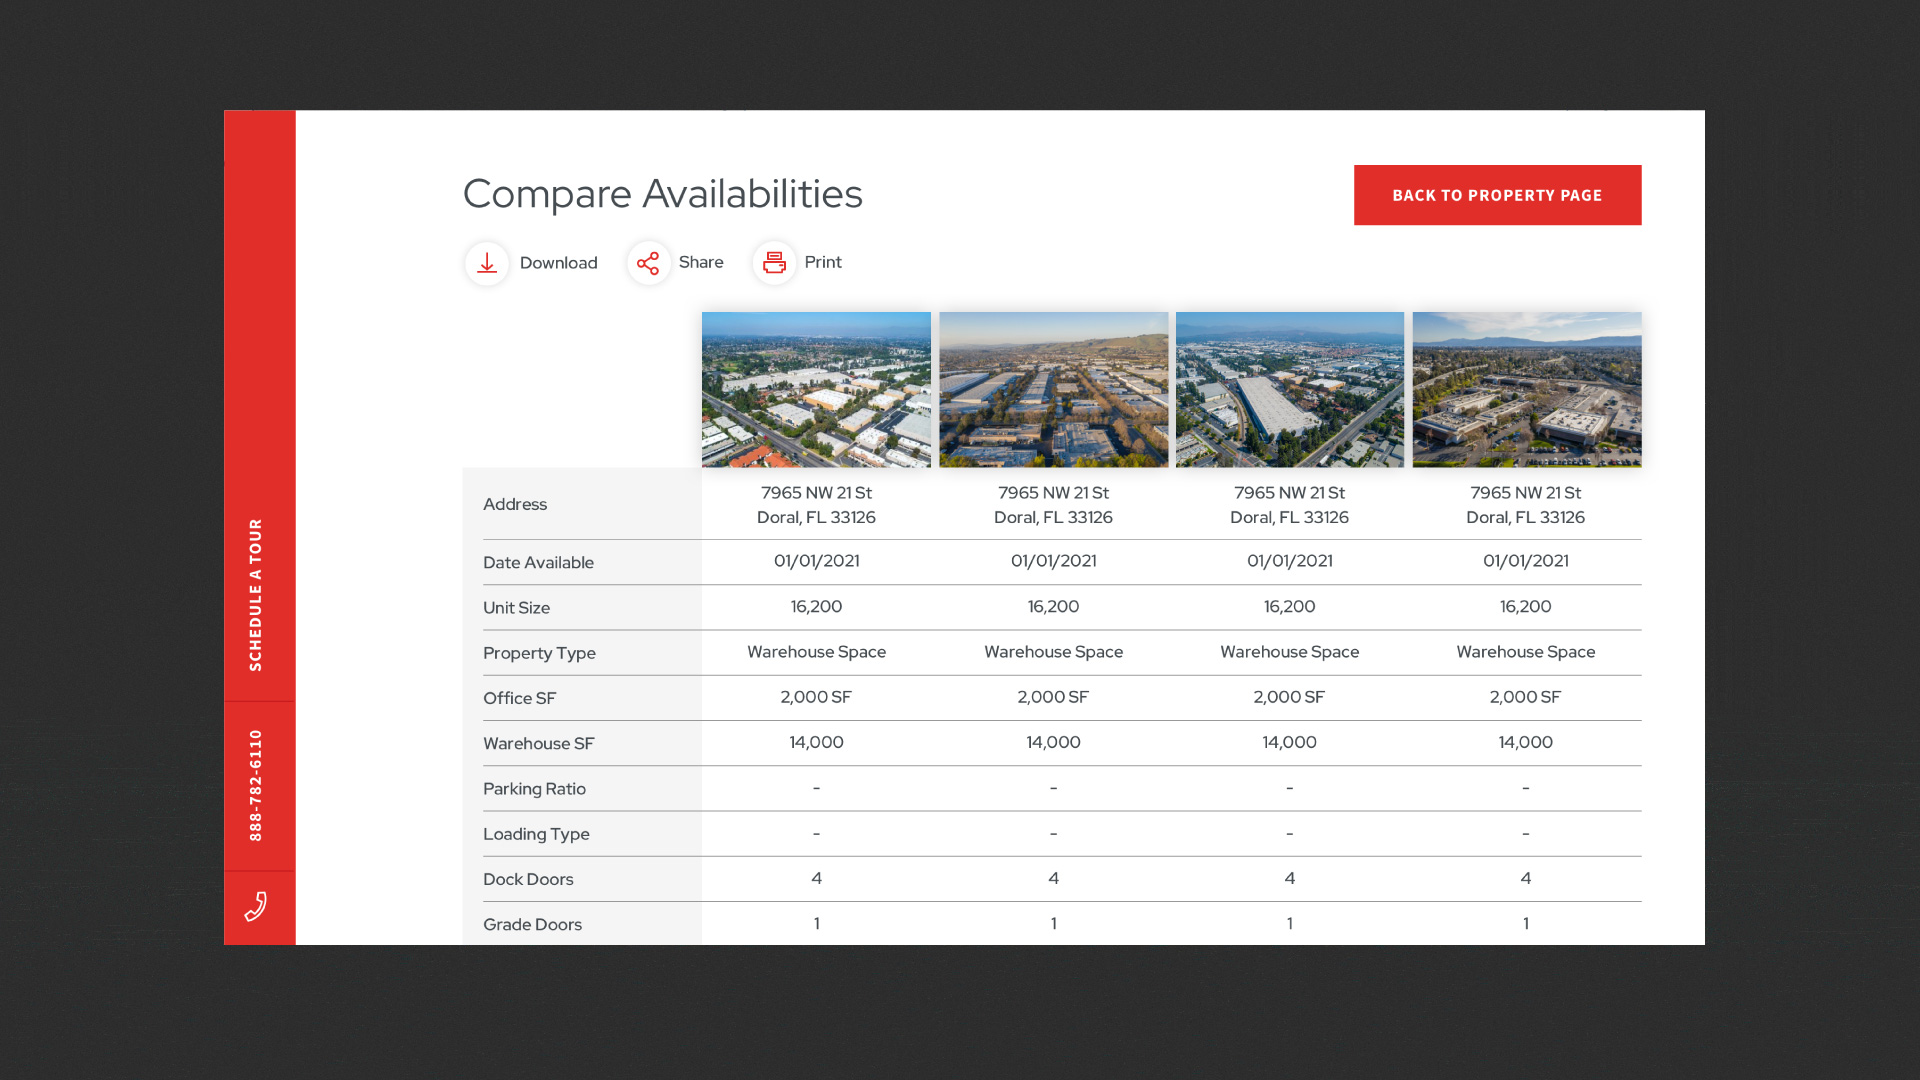The height and width of the screenshot is (1080, 1920).
Task: Open fourth property aerial thumbnail
Action: [1526, 389]
